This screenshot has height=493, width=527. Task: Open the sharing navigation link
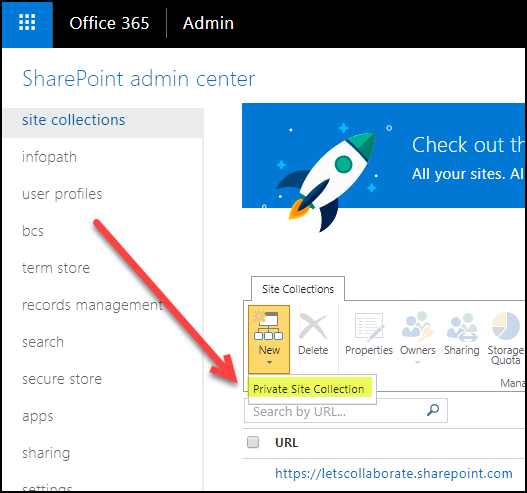[x=46, y=453]
